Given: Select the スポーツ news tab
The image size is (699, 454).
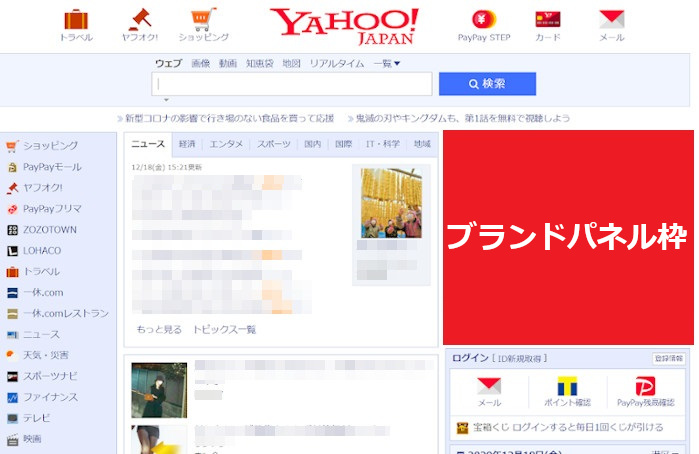Looking at the screenshot, I should pos(274,144).
